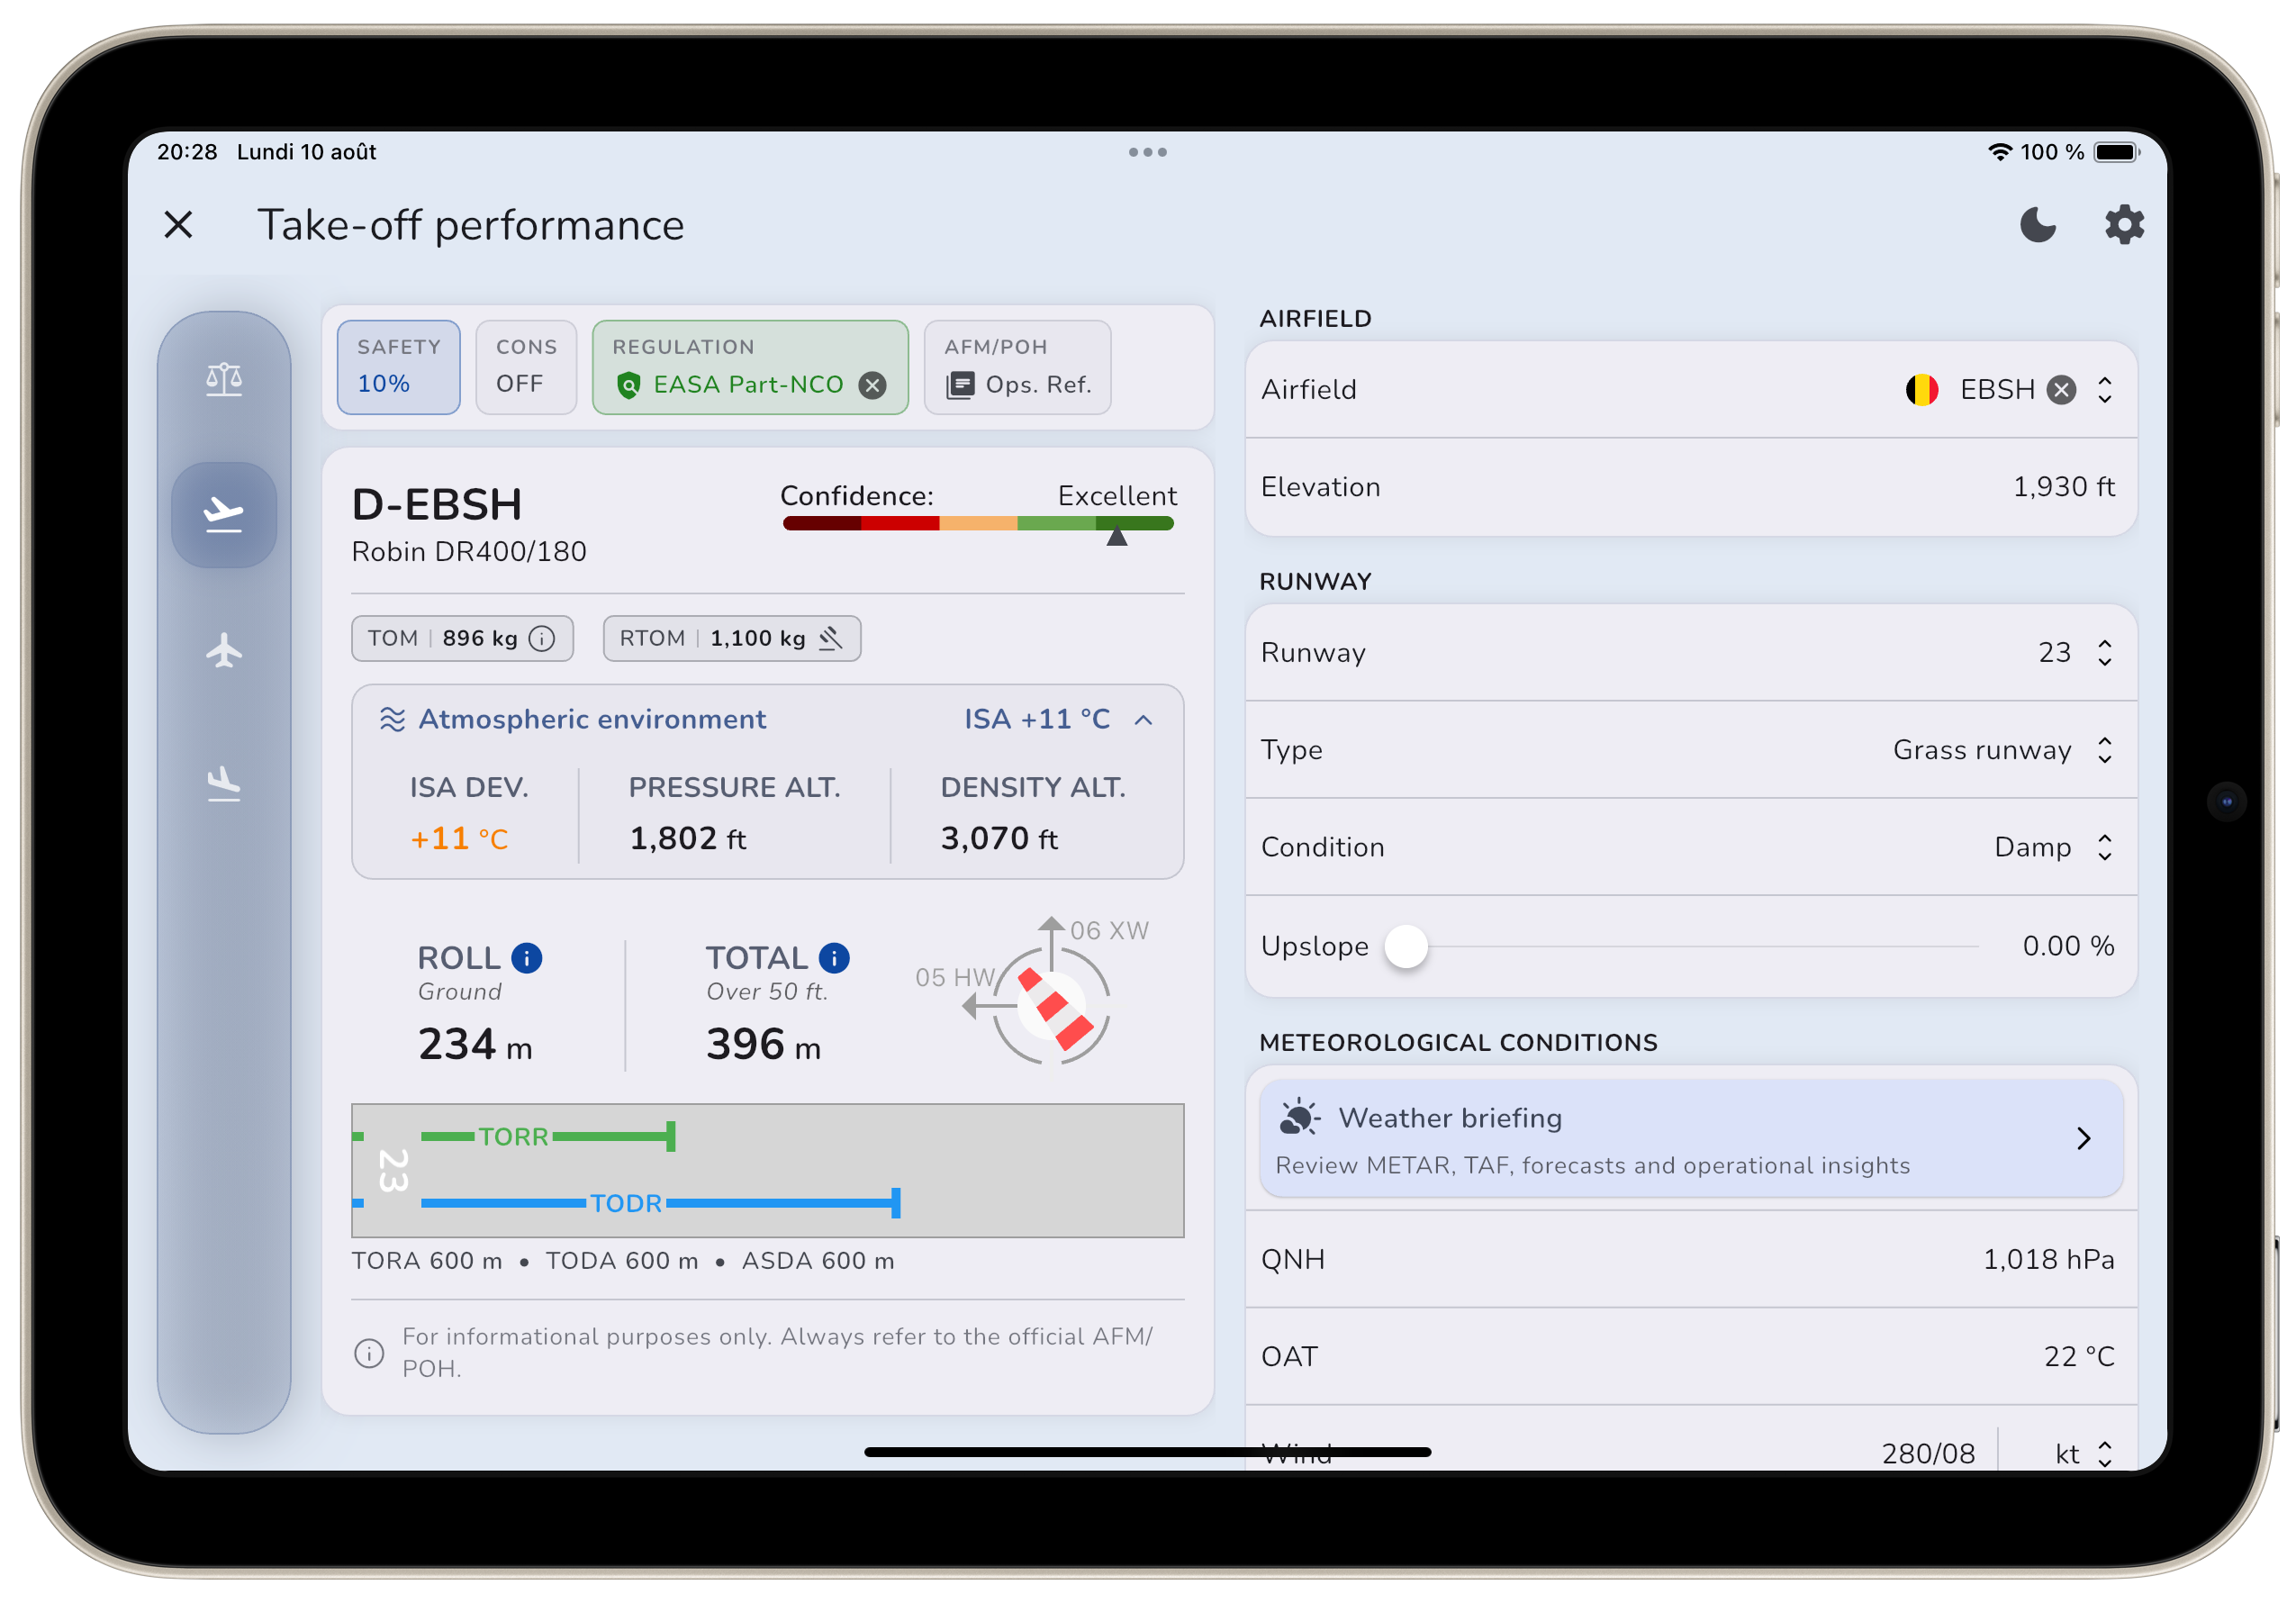2296x1603 pixels.
Task: Click the TODA 600 m declared distance
Action: pyautogui.click(x=622, y=1261)
